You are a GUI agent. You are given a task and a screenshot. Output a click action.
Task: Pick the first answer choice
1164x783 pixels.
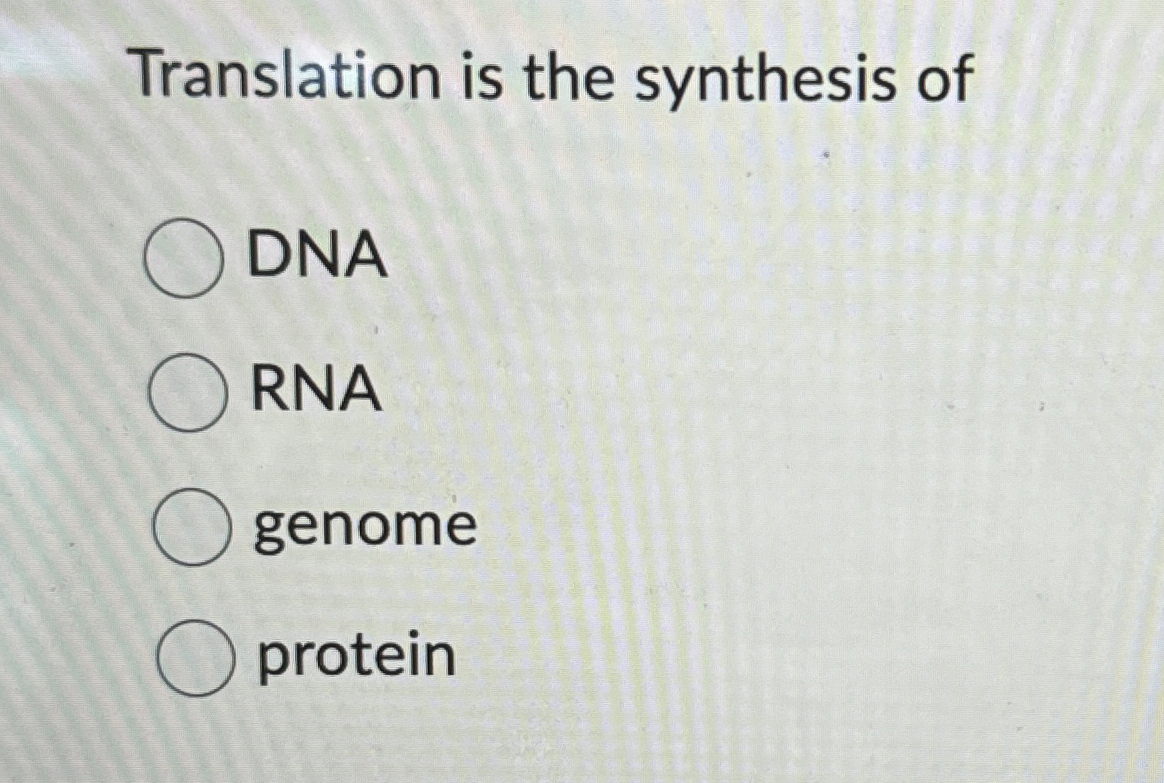click(185, 259)
